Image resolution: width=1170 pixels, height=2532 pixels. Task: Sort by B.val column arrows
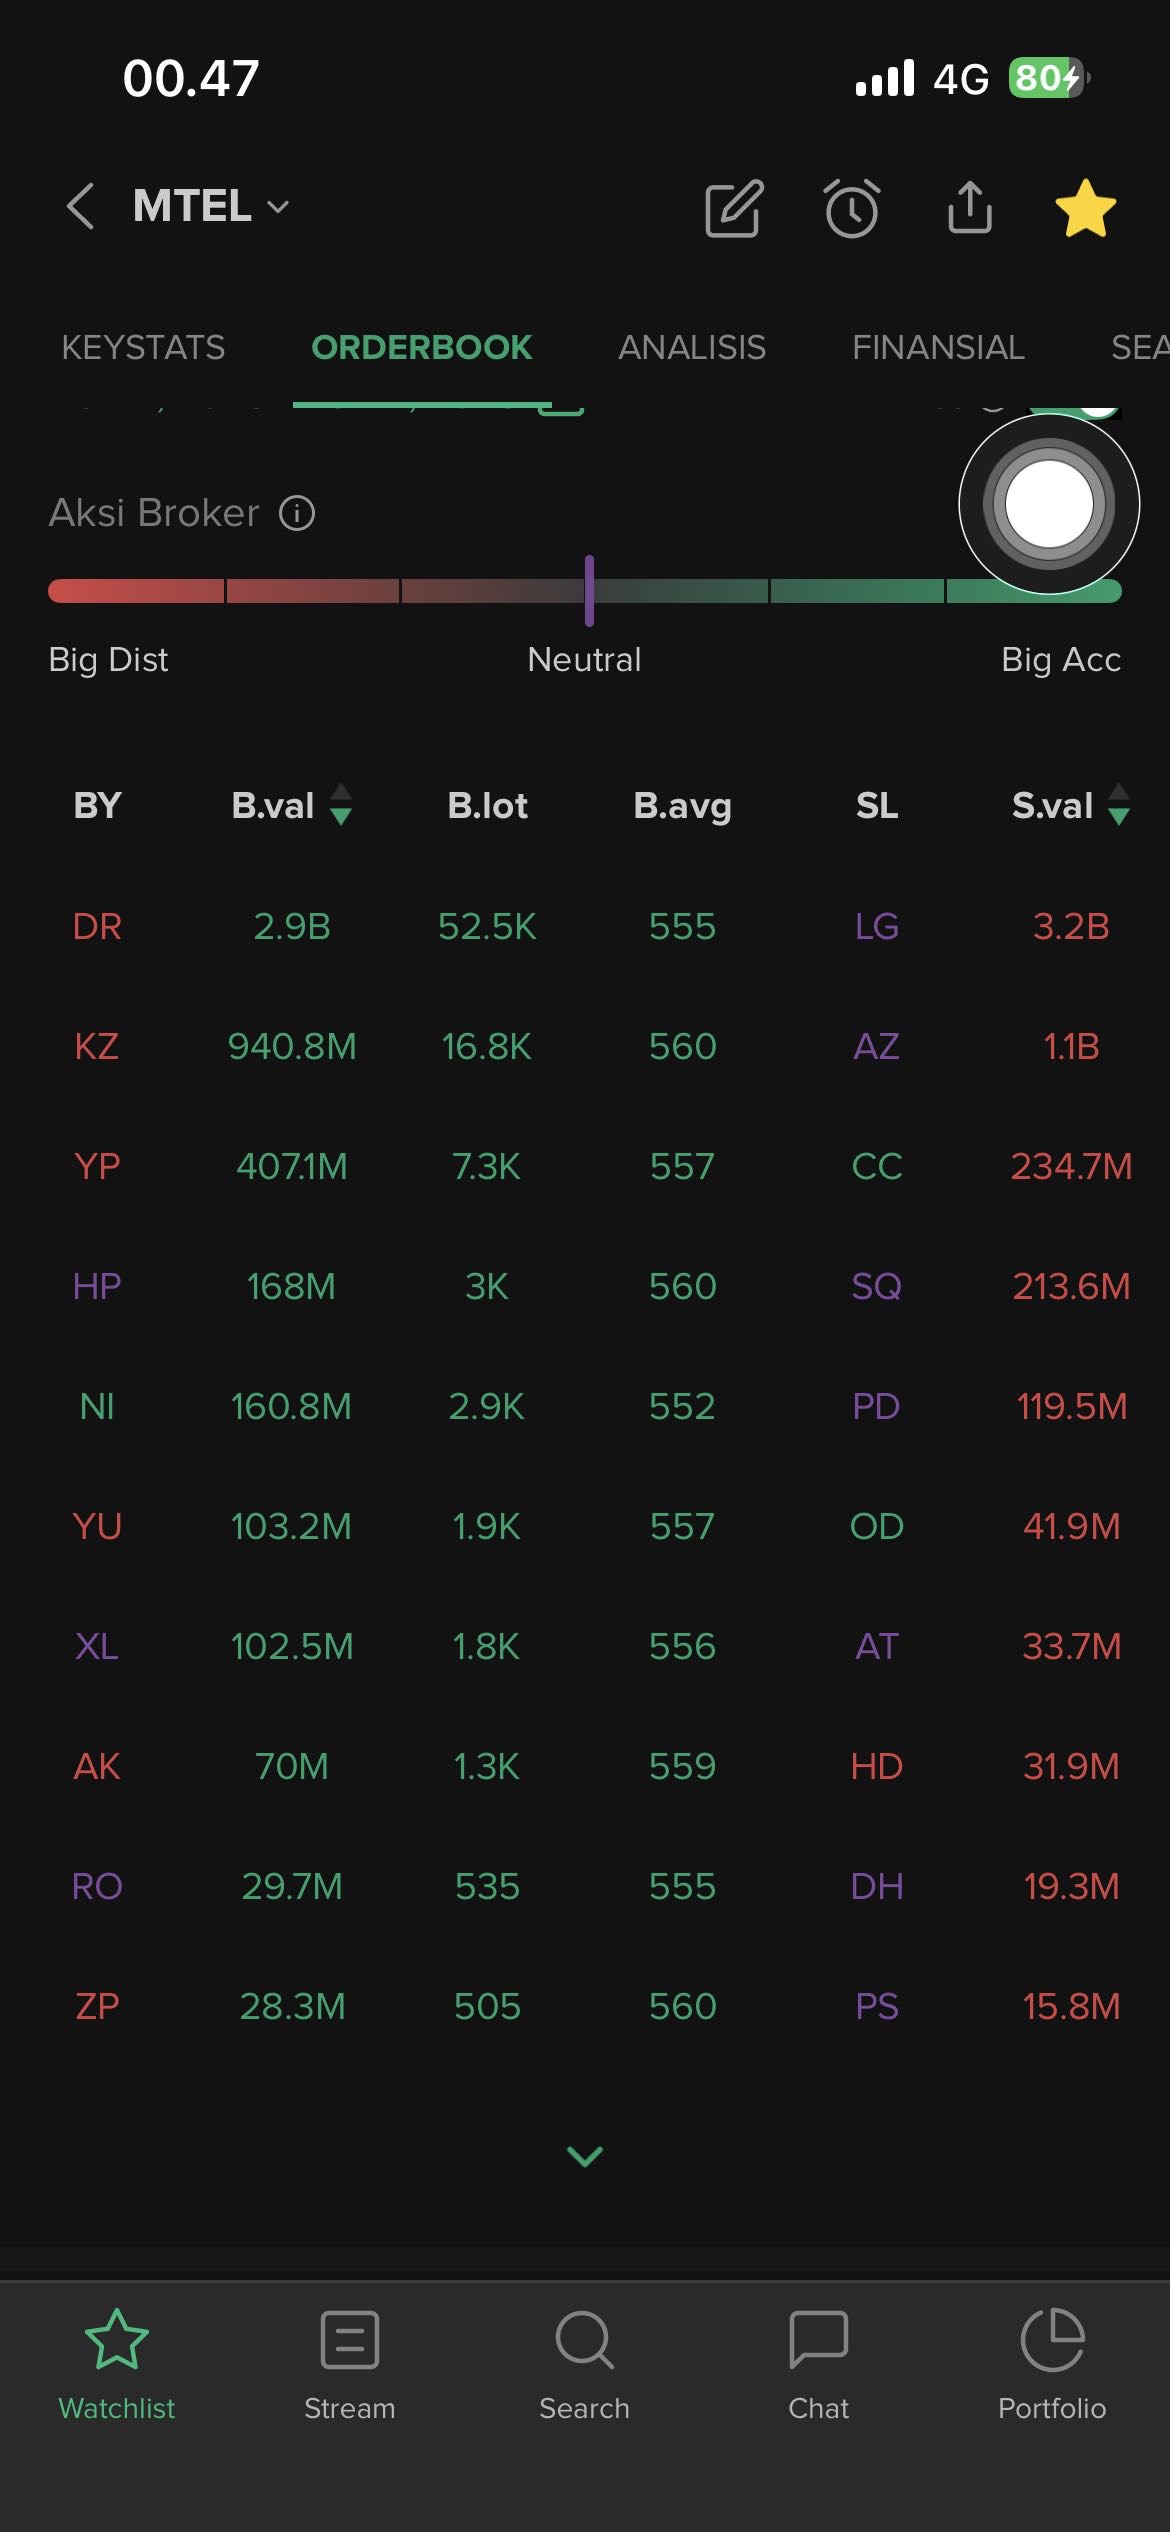(x=341, y=805)
